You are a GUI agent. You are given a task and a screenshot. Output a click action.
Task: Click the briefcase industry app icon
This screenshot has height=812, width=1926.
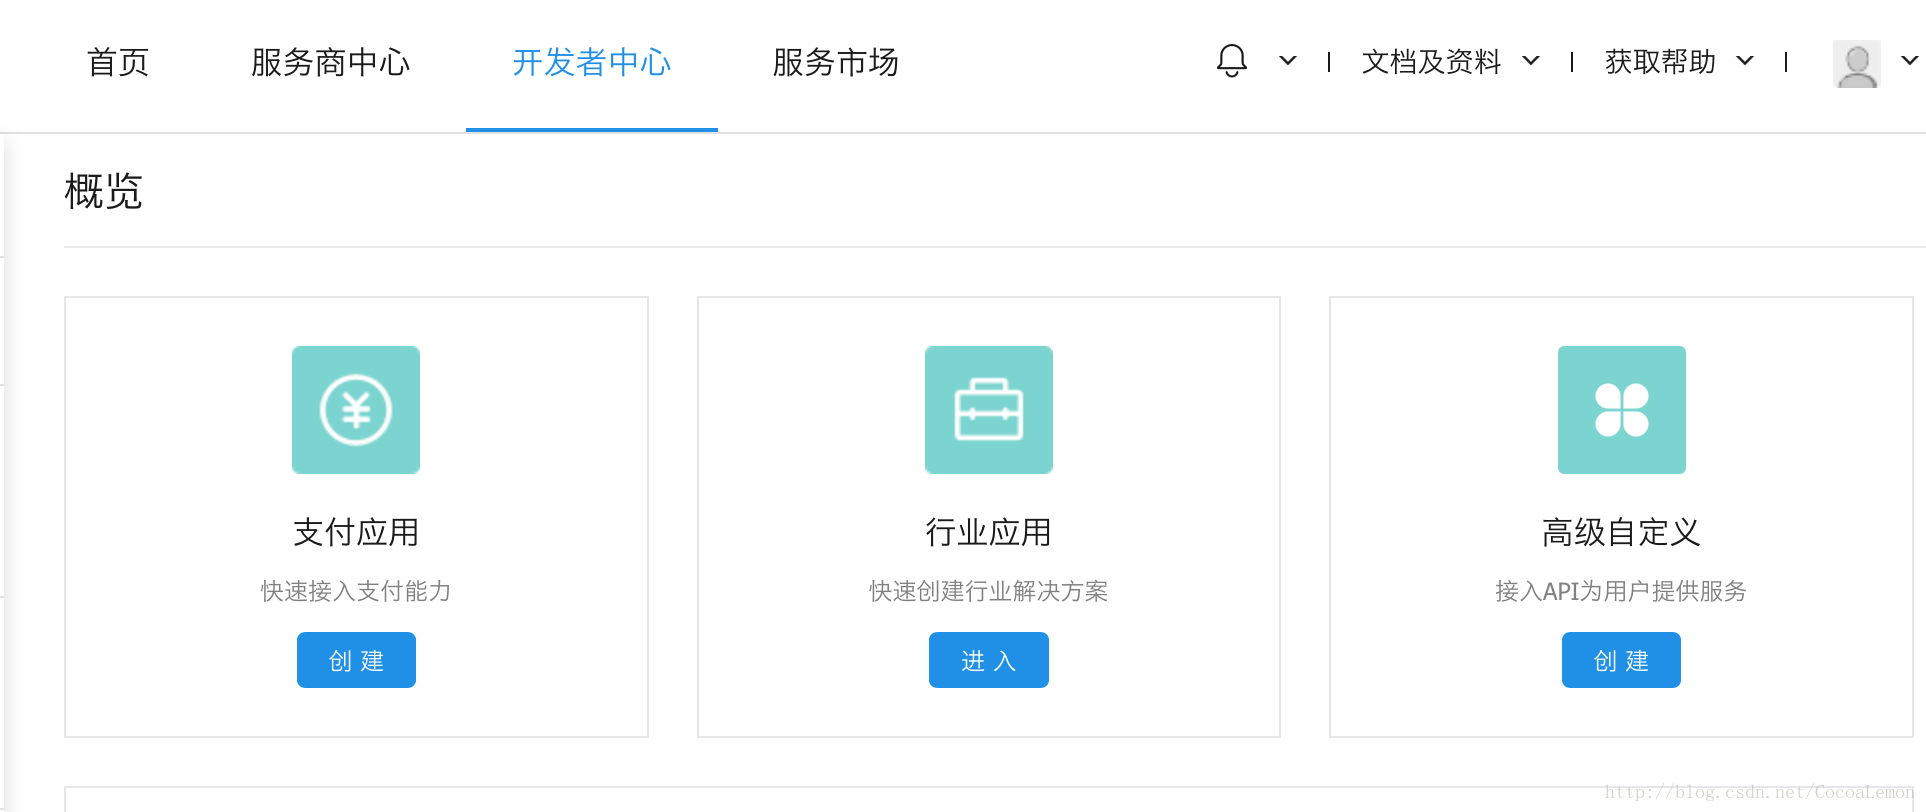(x=989, y=410)
